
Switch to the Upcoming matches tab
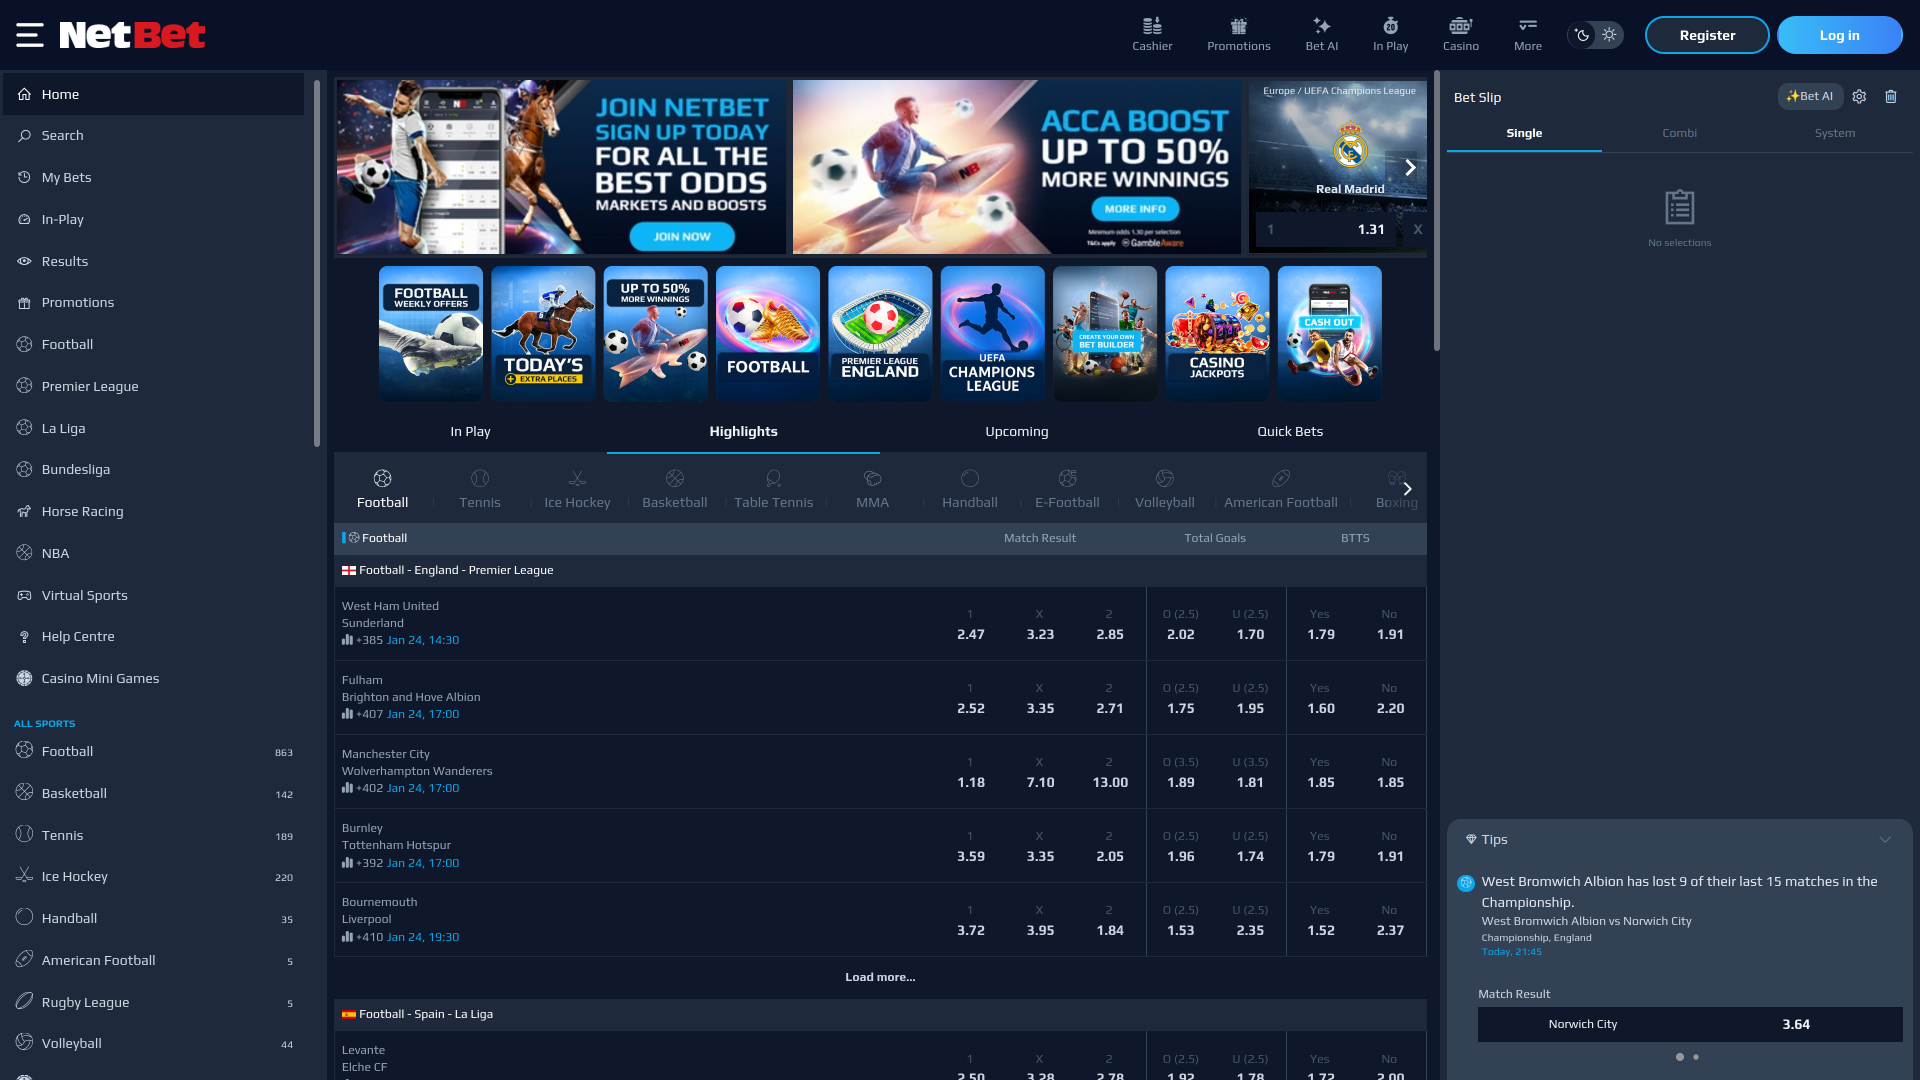[1016, 431]
